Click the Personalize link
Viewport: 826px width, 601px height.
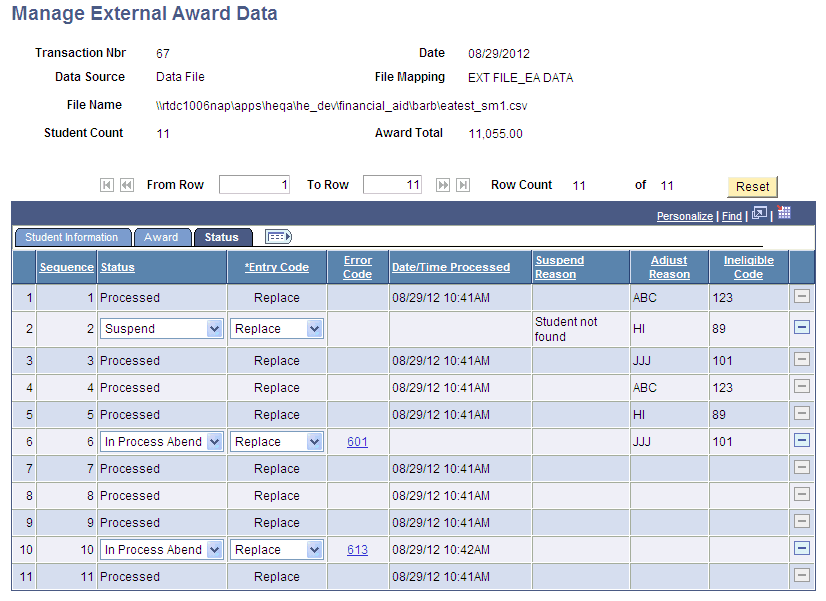[x=684, y=216]
